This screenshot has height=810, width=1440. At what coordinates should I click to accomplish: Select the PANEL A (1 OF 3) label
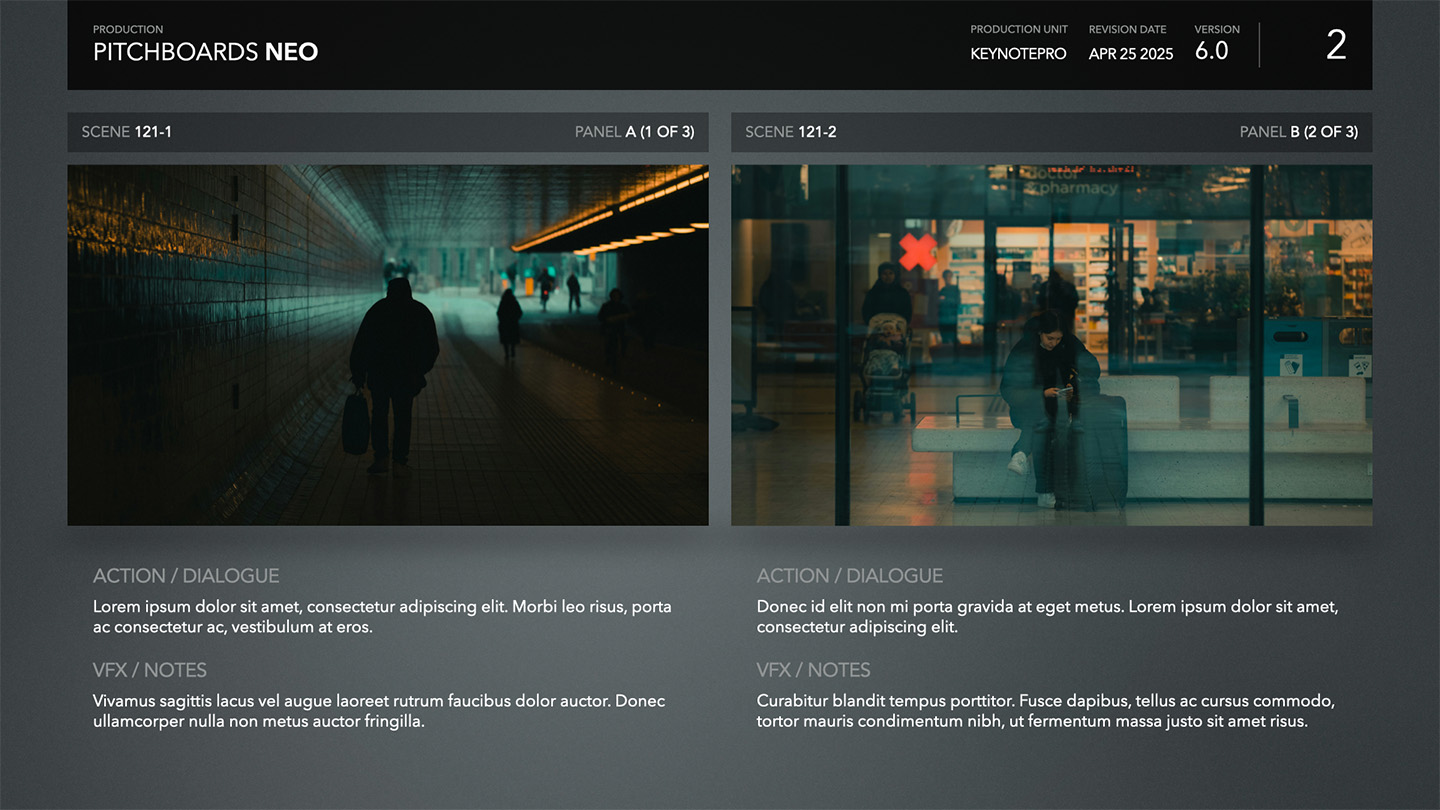[x=634, y=132]
